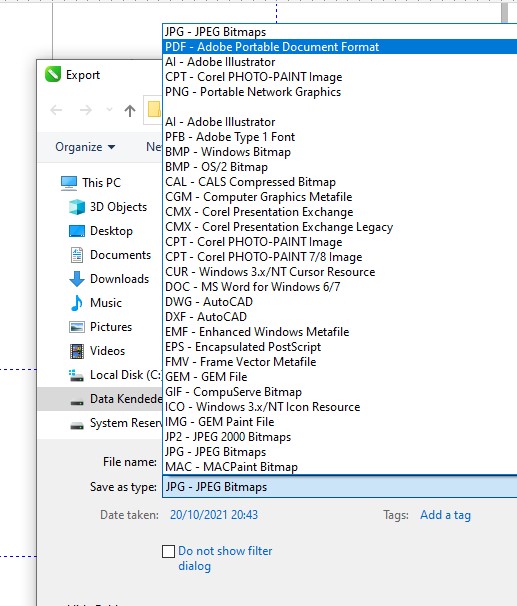Choose DXF - AutoCAD format

340,317
